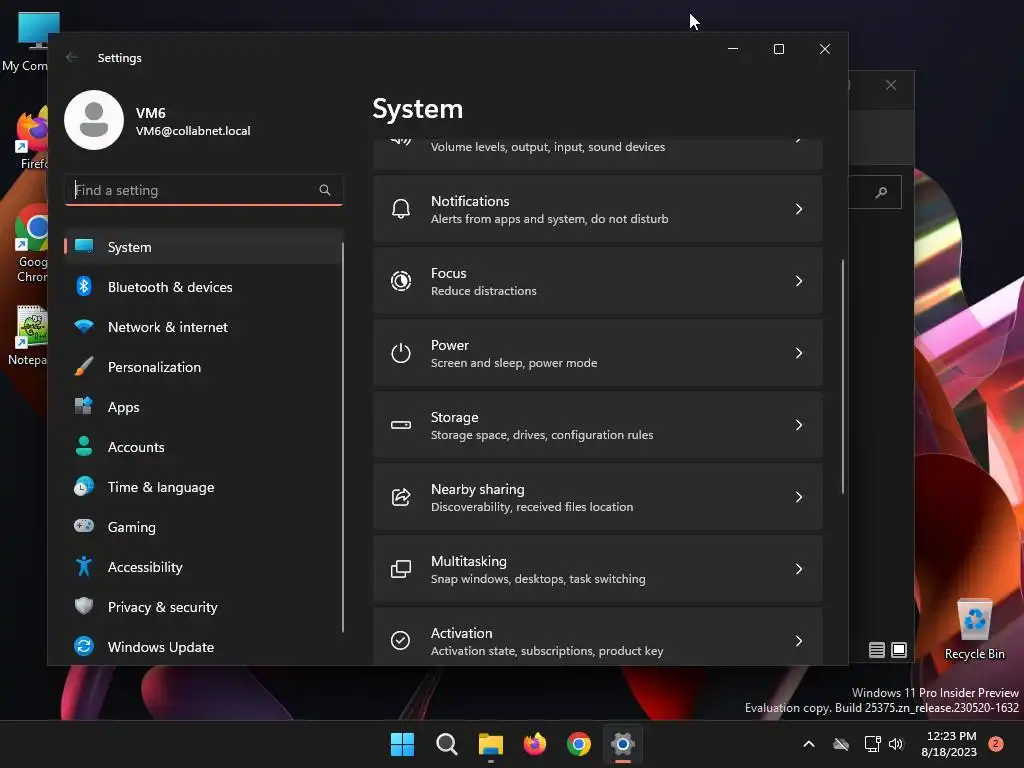The image size is (1024, 768).
Task: Click the Apps icon in sidebar
Action: (84, 406)
